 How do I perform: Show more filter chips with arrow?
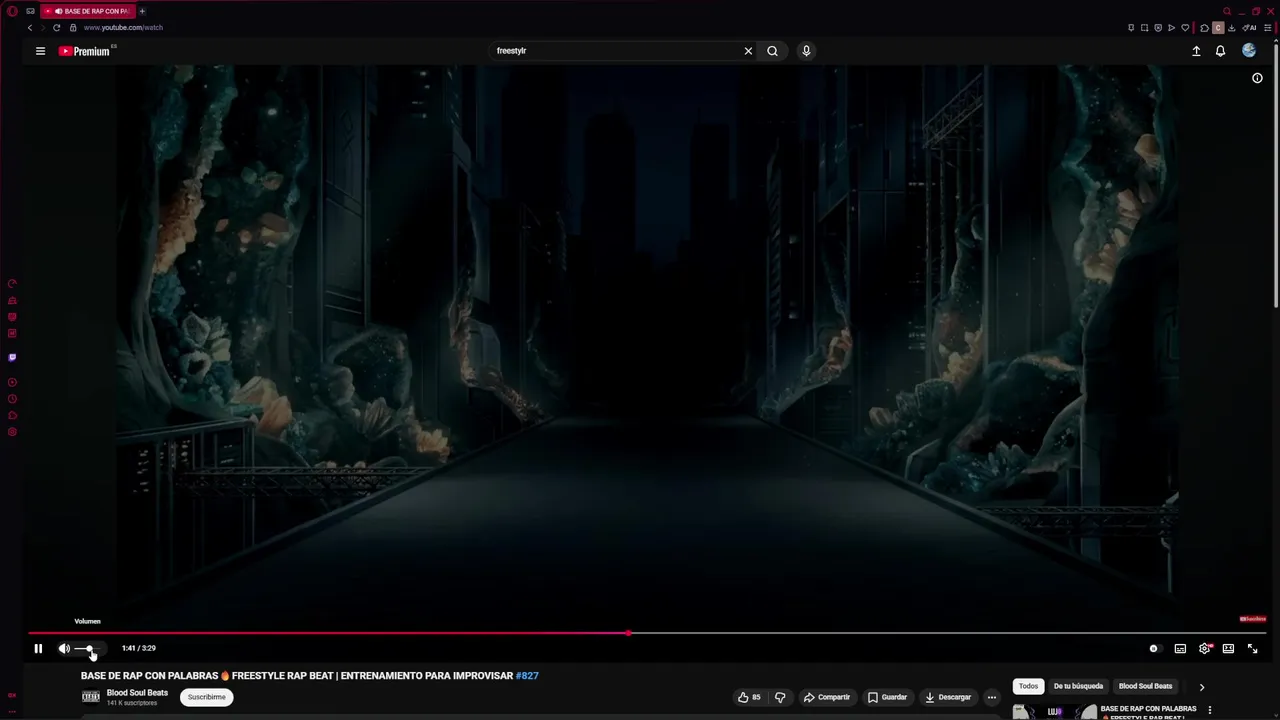tap(1202, 687)
